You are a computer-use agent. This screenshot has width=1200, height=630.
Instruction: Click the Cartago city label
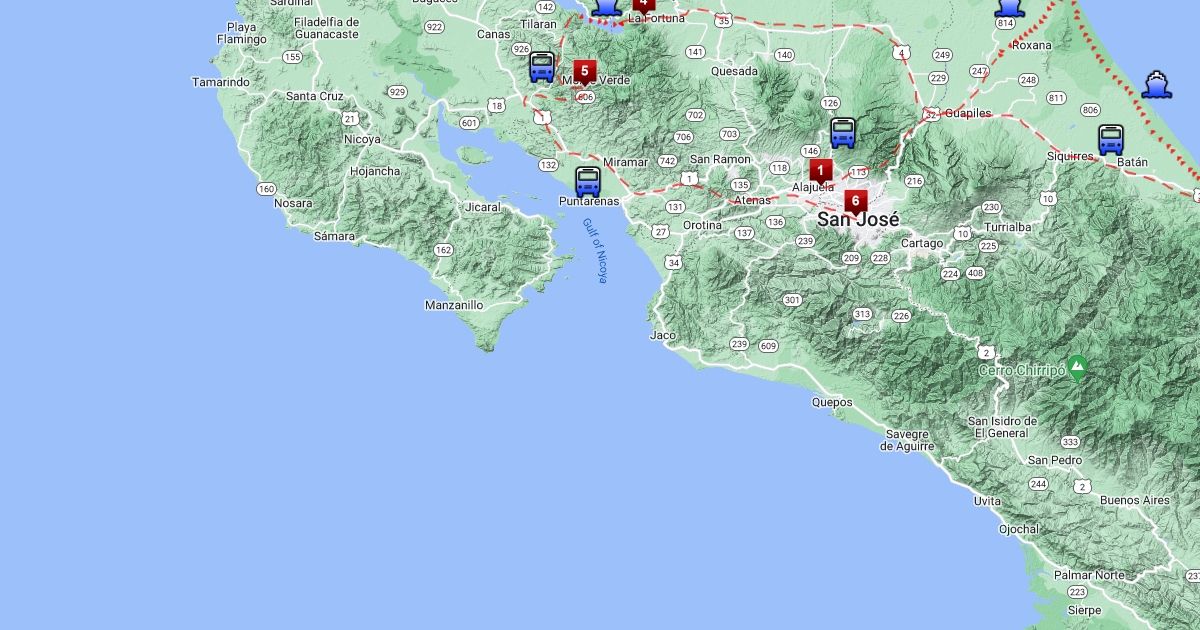click(x=922, y=243)
